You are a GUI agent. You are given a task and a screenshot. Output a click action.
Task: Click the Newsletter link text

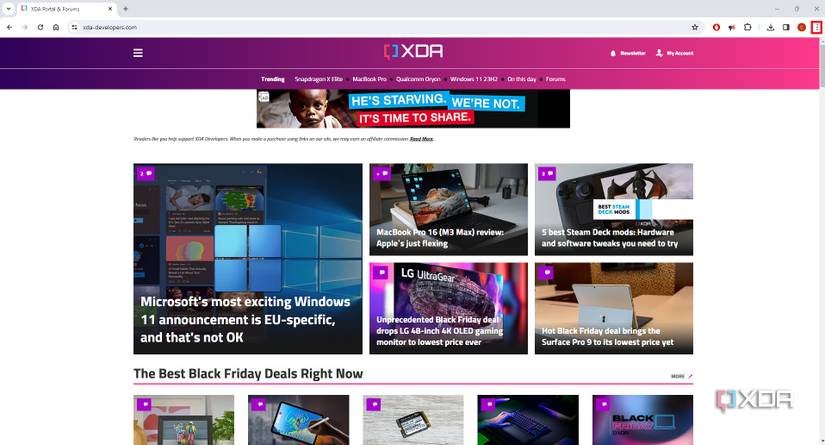click(632, 53)
